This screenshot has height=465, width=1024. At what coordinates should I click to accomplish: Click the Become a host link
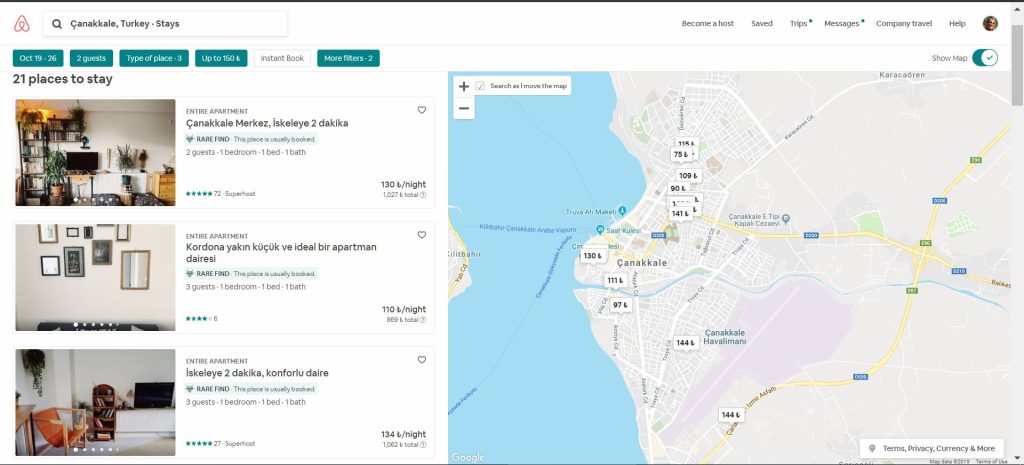[707, 23]
